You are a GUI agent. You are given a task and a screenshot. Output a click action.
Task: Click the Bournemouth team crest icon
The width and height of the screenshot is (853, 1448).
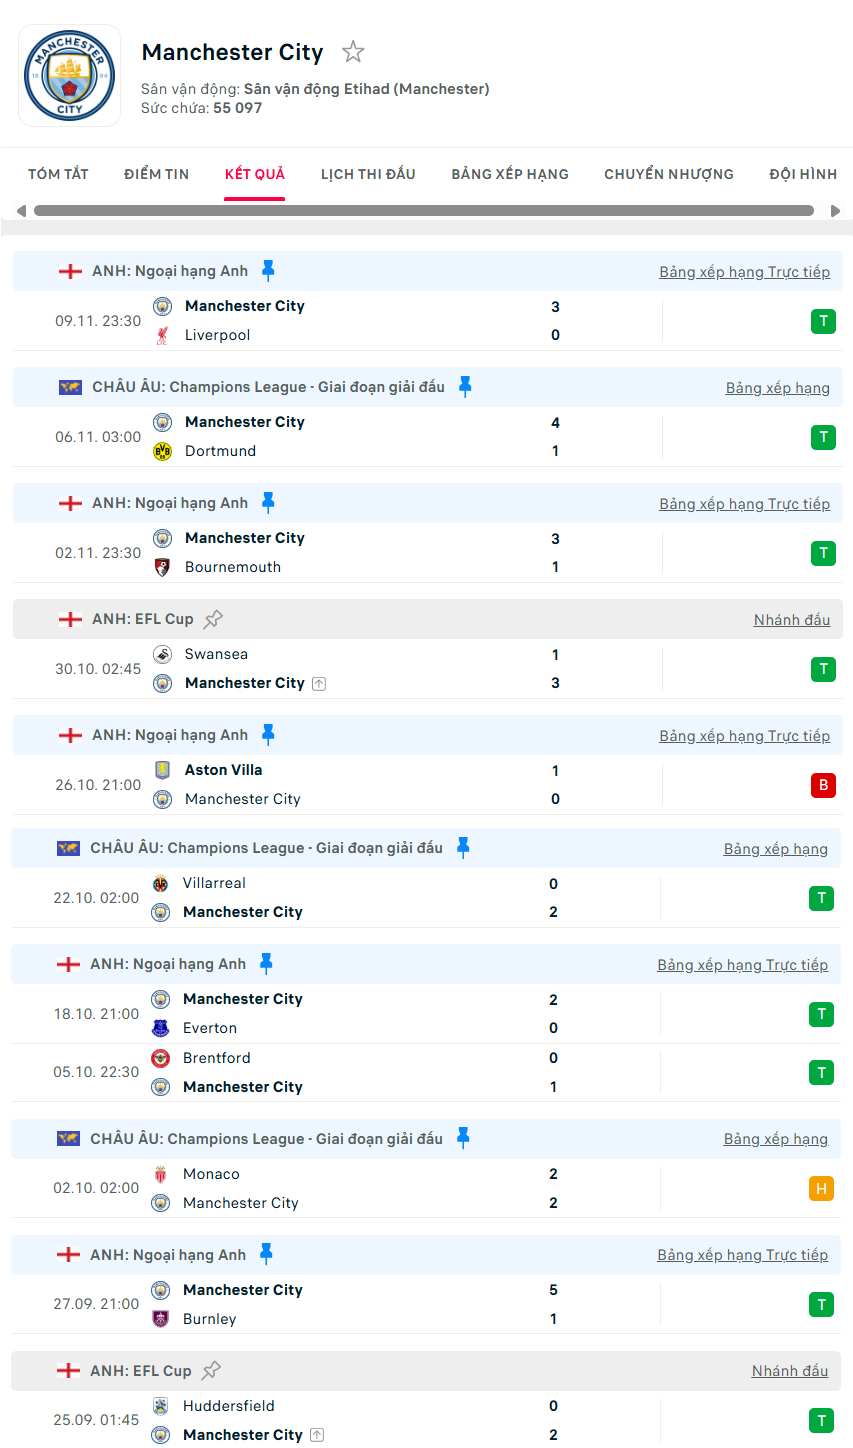(162, 567)
